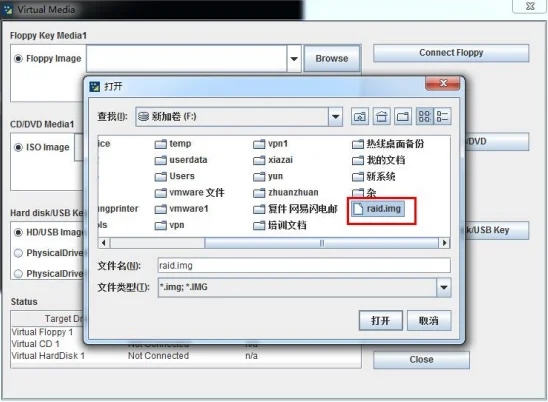This screenshot has height=402, width=548.
Task: Select the HD/USB Image radio button
Action: point(18,232)
